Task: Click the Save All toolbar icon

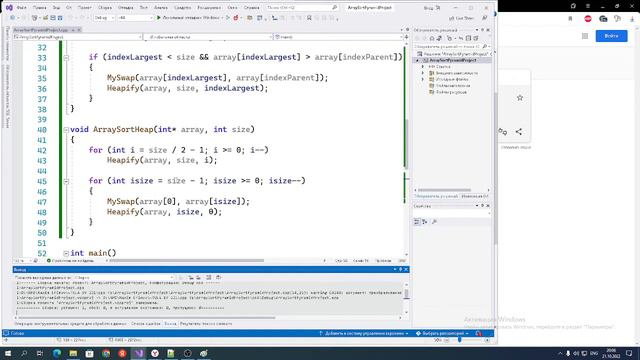Action: pyautogui.click(x=60, y=18)
